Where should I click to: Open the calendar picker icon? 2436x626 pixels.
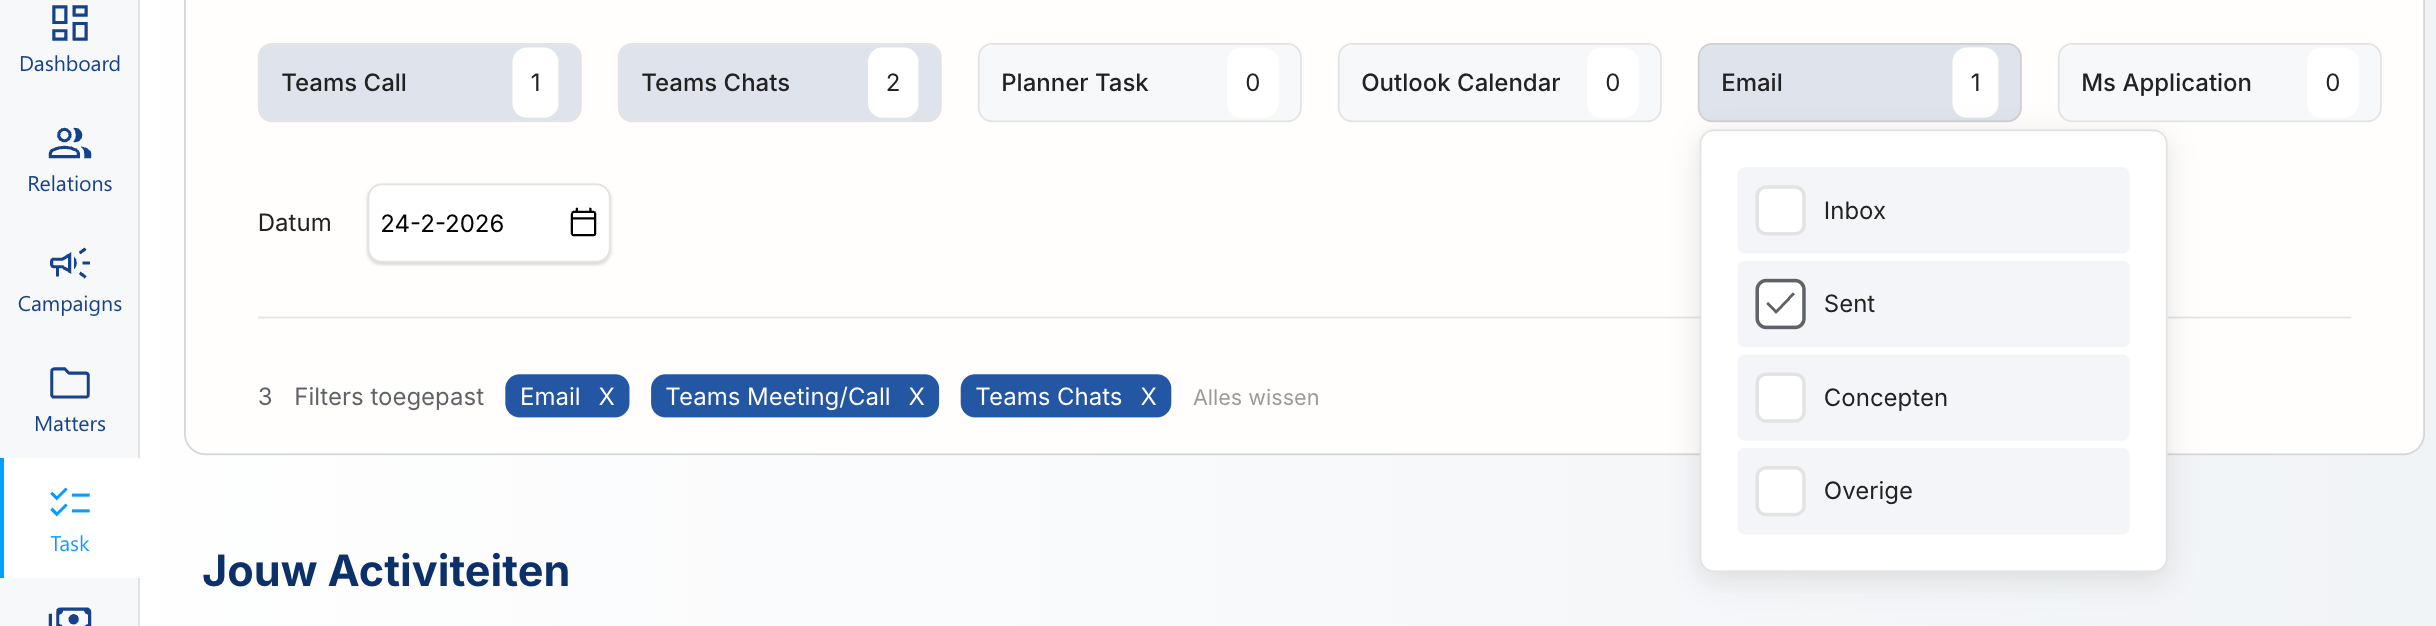(x=583, y=222)
